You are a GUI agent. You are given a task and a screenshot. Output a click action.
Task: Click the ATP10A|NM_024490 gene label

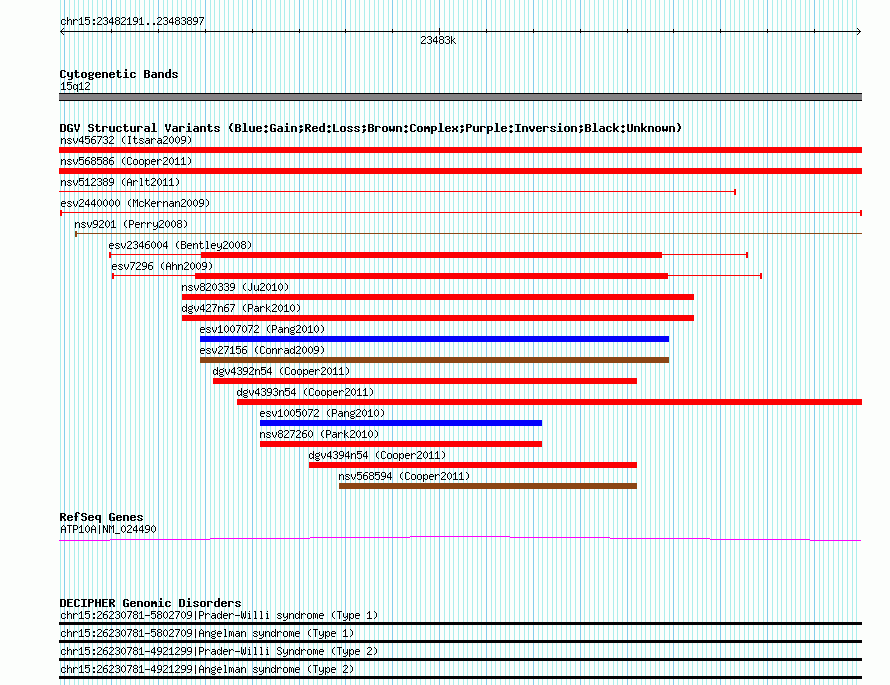[x=108, y=529]
